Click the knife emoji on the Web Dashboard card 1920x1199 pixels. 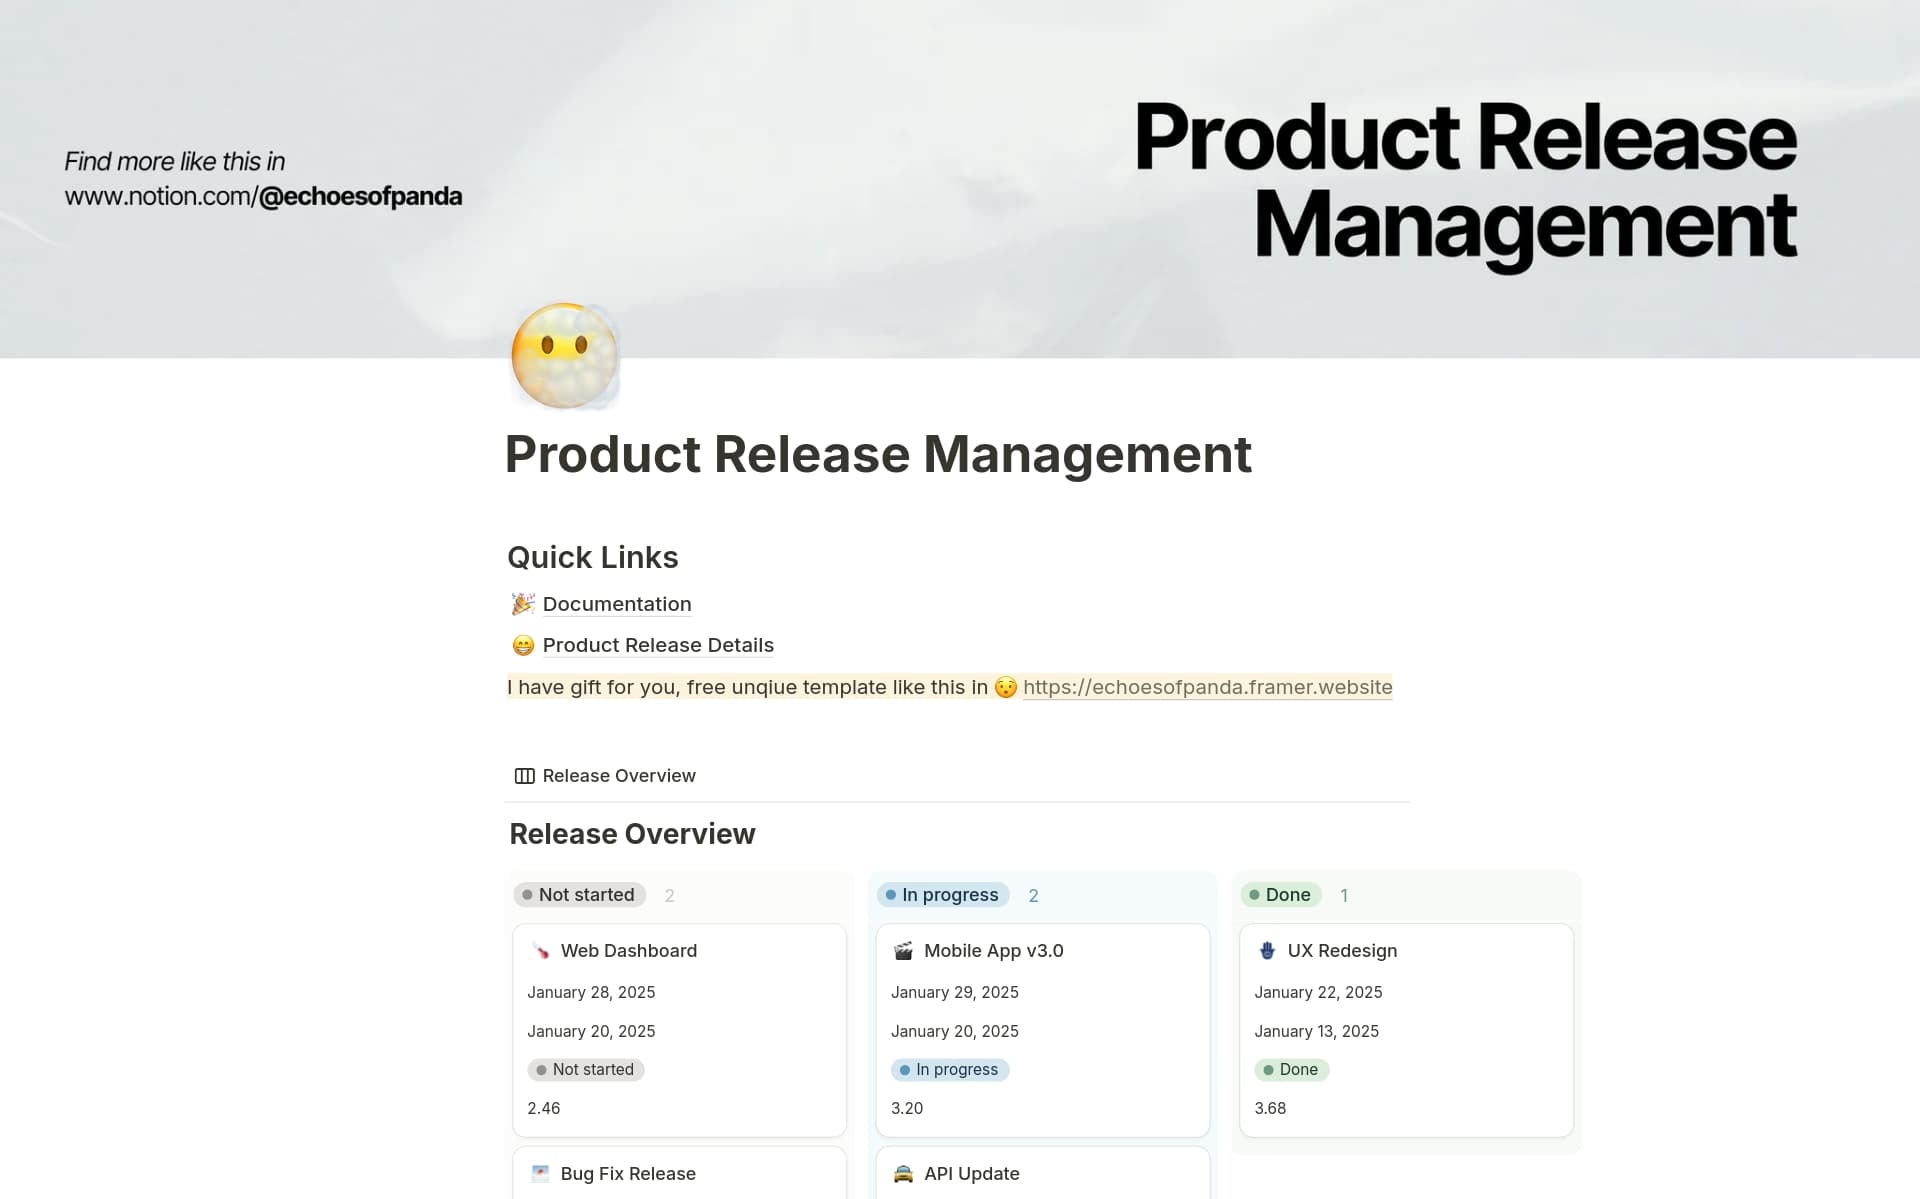(x=539, y=950)
